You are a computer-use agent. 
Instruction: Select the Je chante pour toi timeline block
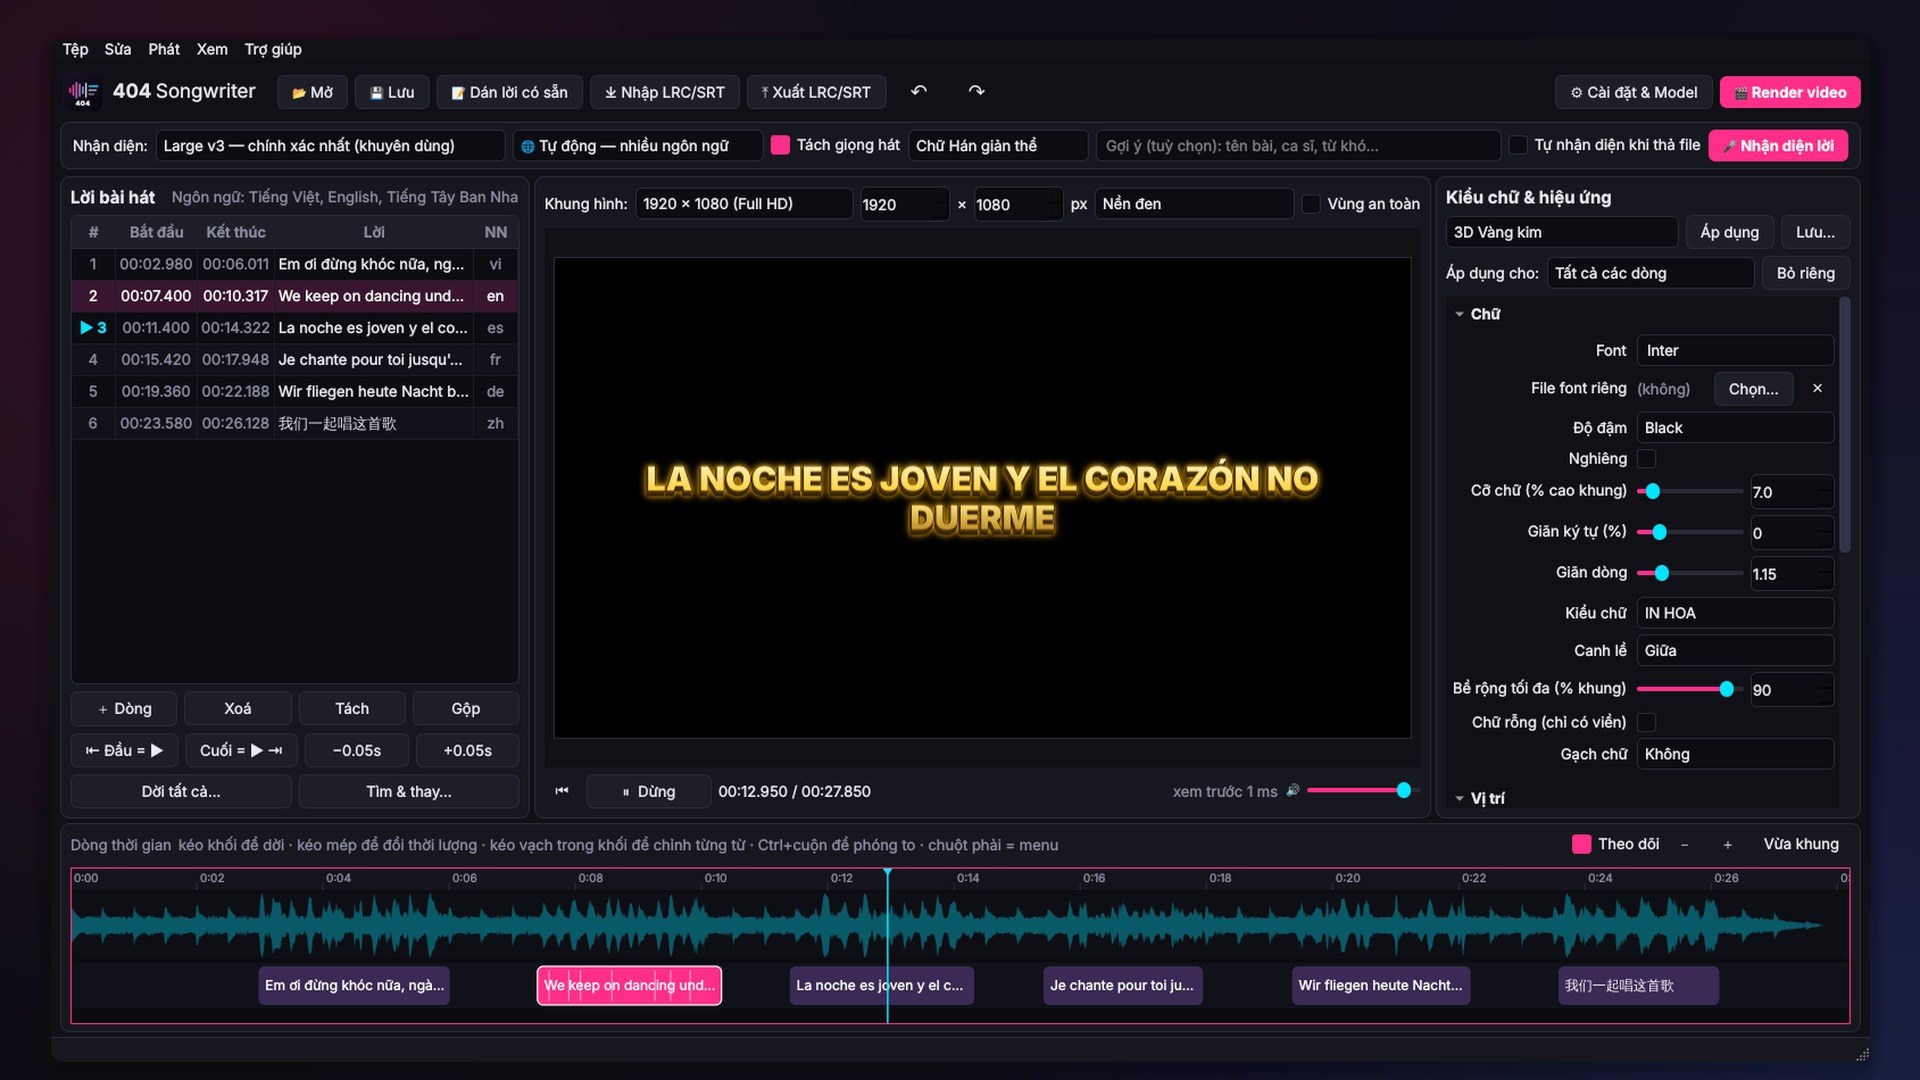click(x=1122, y=985)
